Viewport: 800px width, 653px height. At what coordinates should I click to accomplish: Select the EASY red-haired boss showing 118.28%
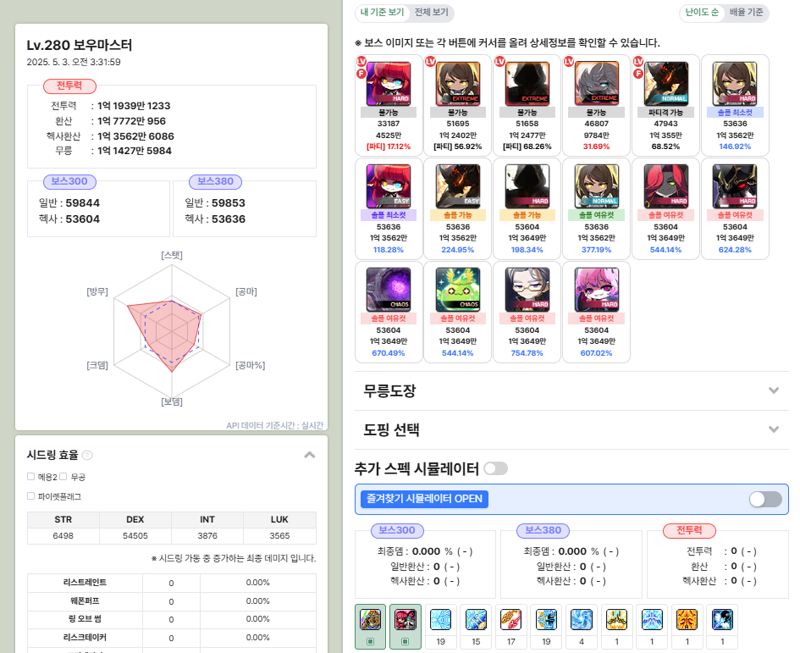coord(388,186)
